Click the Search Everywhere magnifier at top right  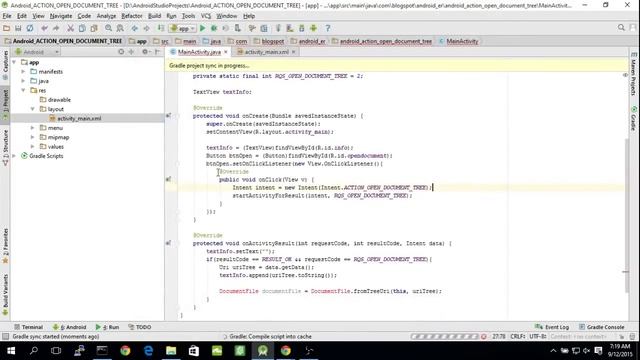[x=621, y=28]
